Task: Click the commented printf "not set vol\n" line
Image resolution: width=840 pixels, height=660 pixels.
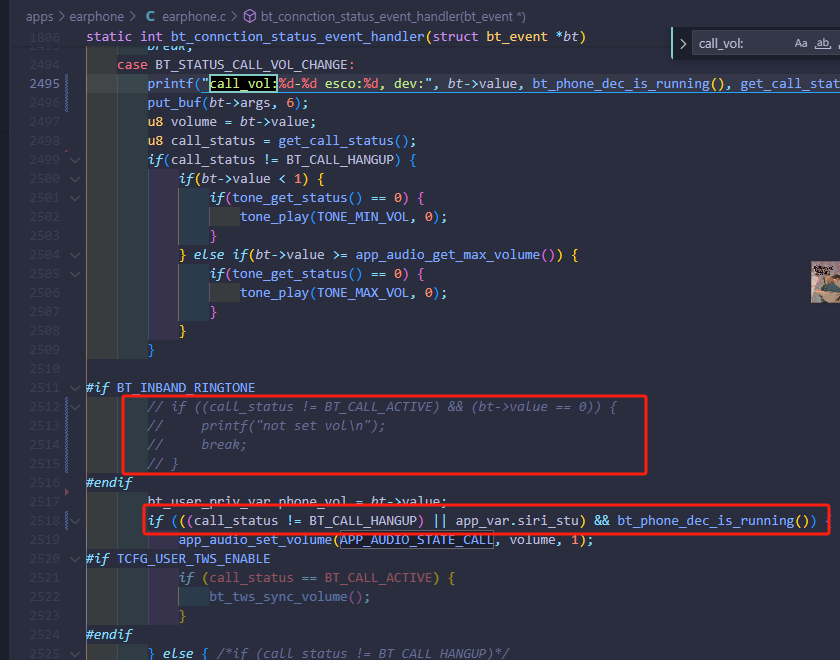Action: click(266, 426)
